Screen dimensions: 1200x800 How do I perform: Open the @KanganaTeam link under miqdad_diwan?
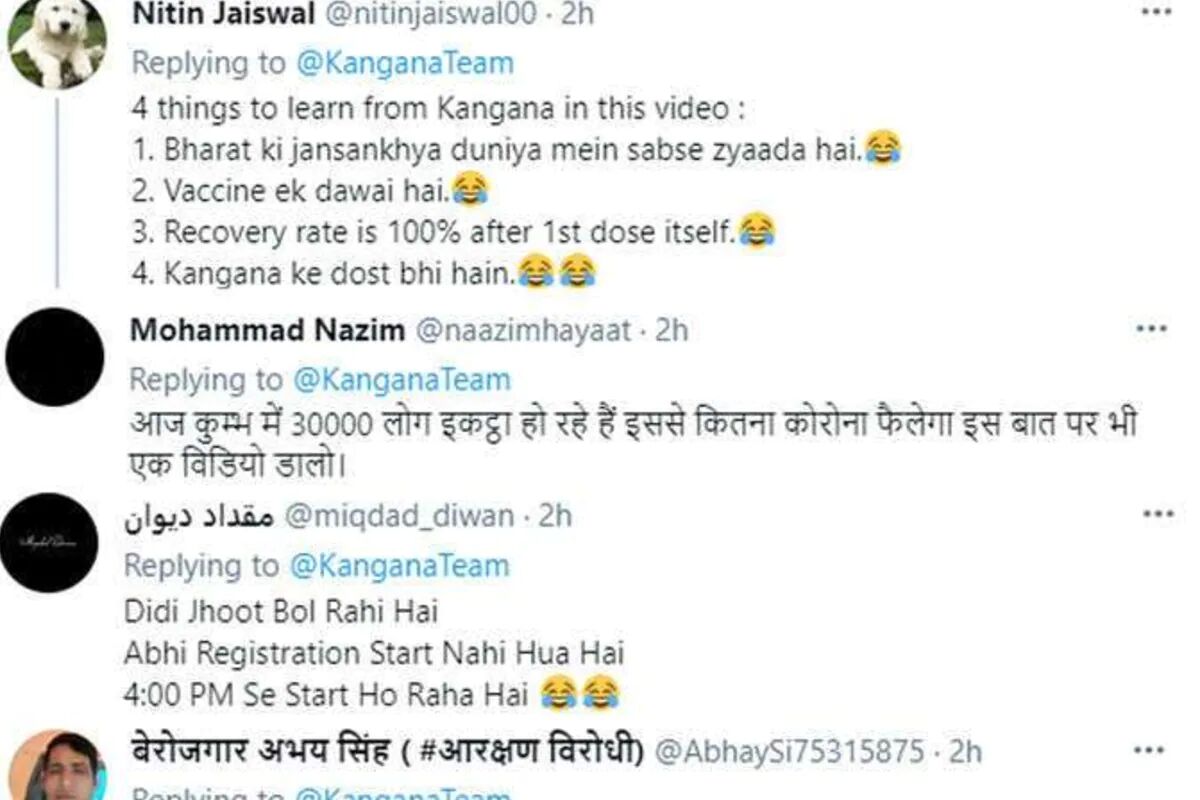[400, 565]
